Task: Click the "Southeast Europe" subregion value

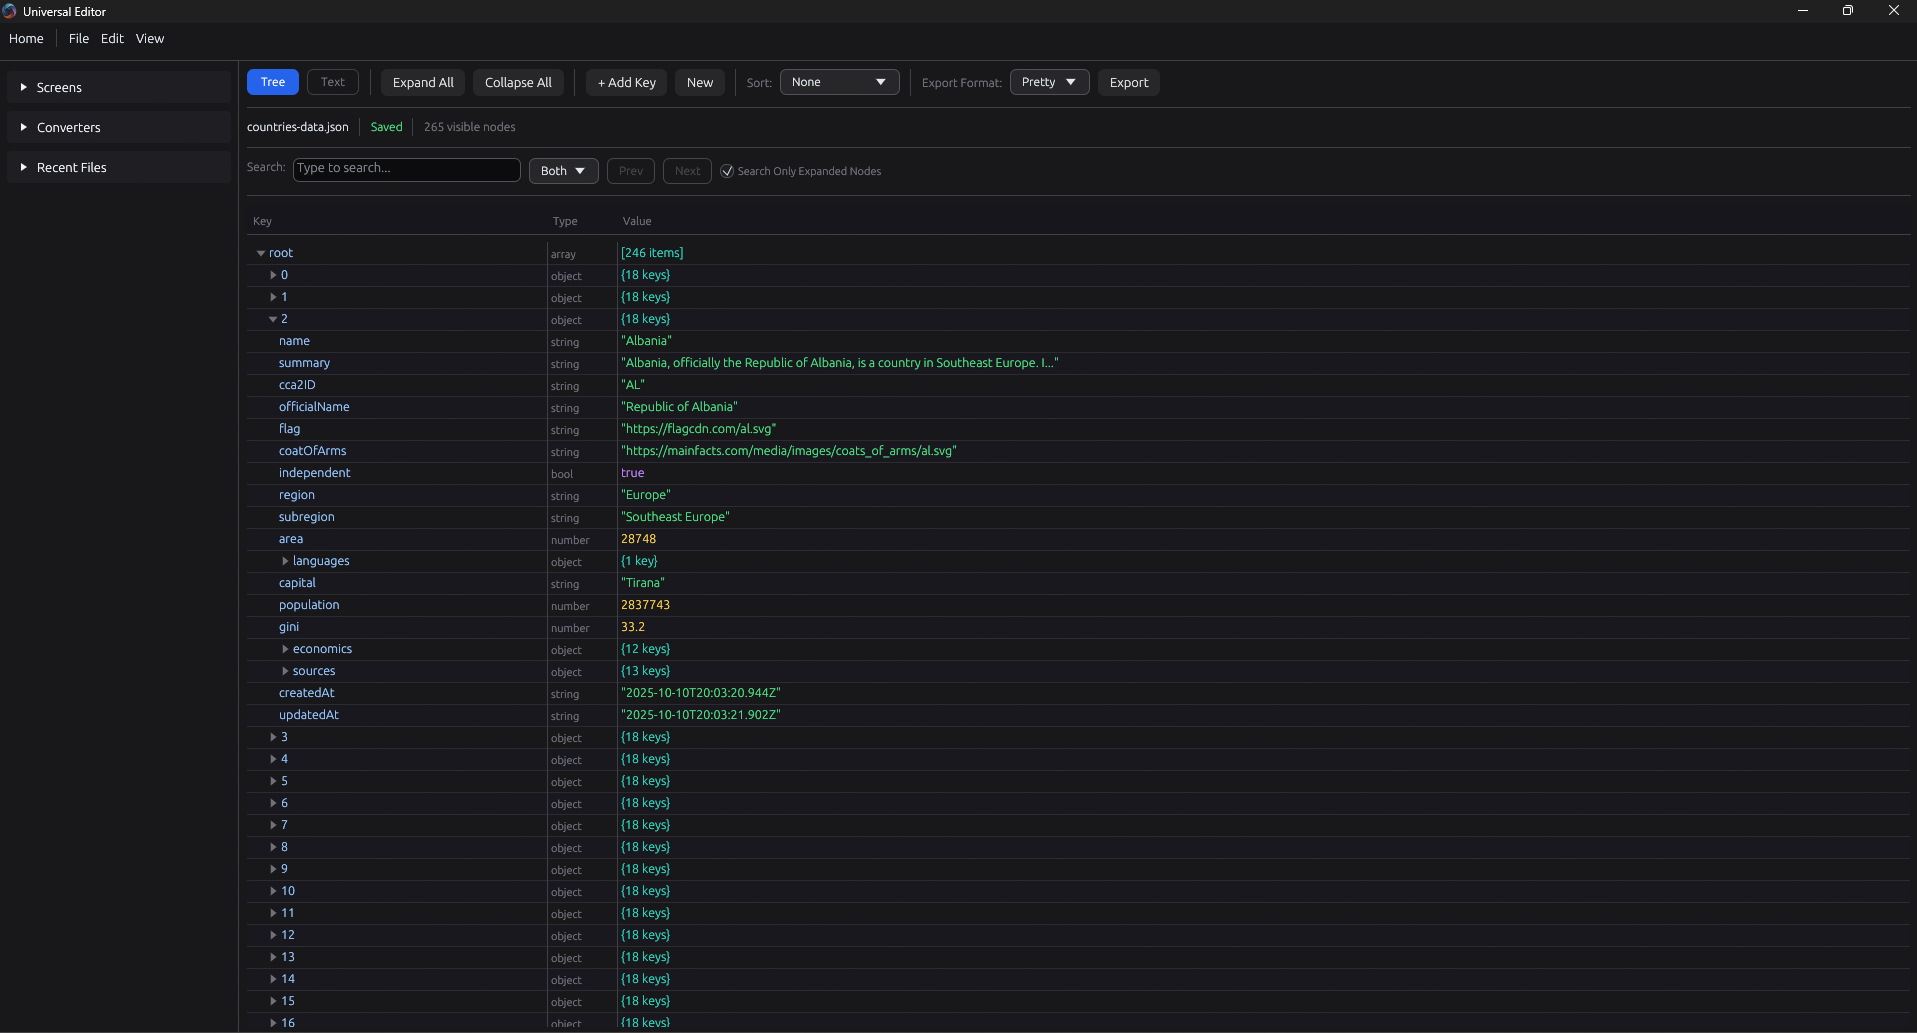Action: click(675, 517)
